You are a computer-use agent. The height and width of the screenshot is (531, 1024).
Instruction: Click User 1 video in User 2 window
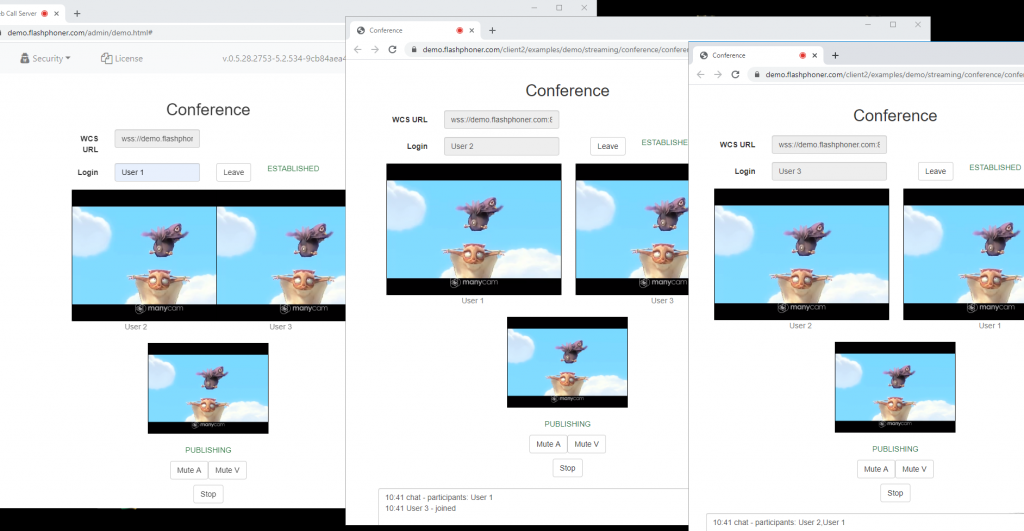[x=473, y=229]
